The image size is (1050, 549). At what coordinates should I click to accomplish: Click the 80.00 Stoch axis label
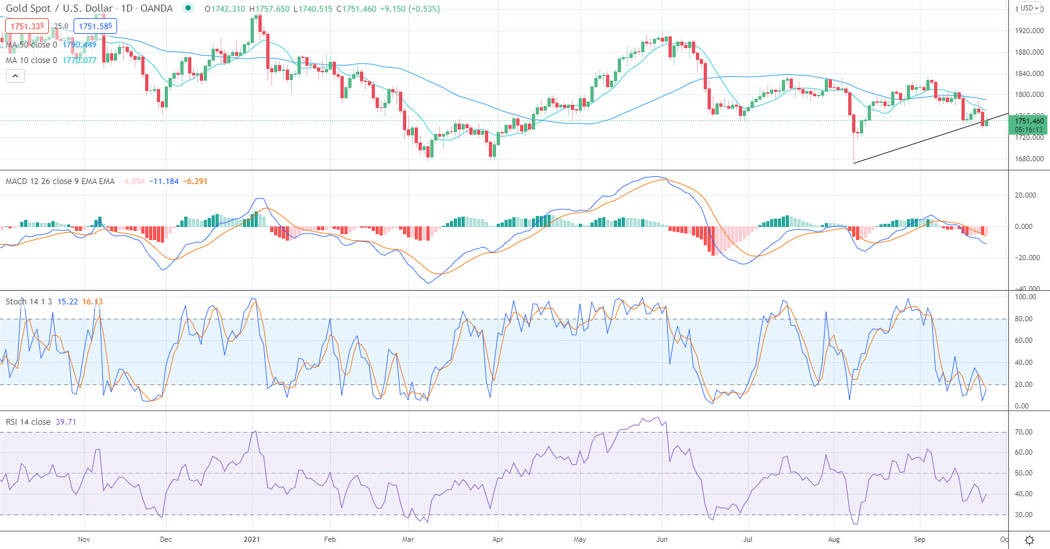pyautogui.click(x=1026, y=319)
